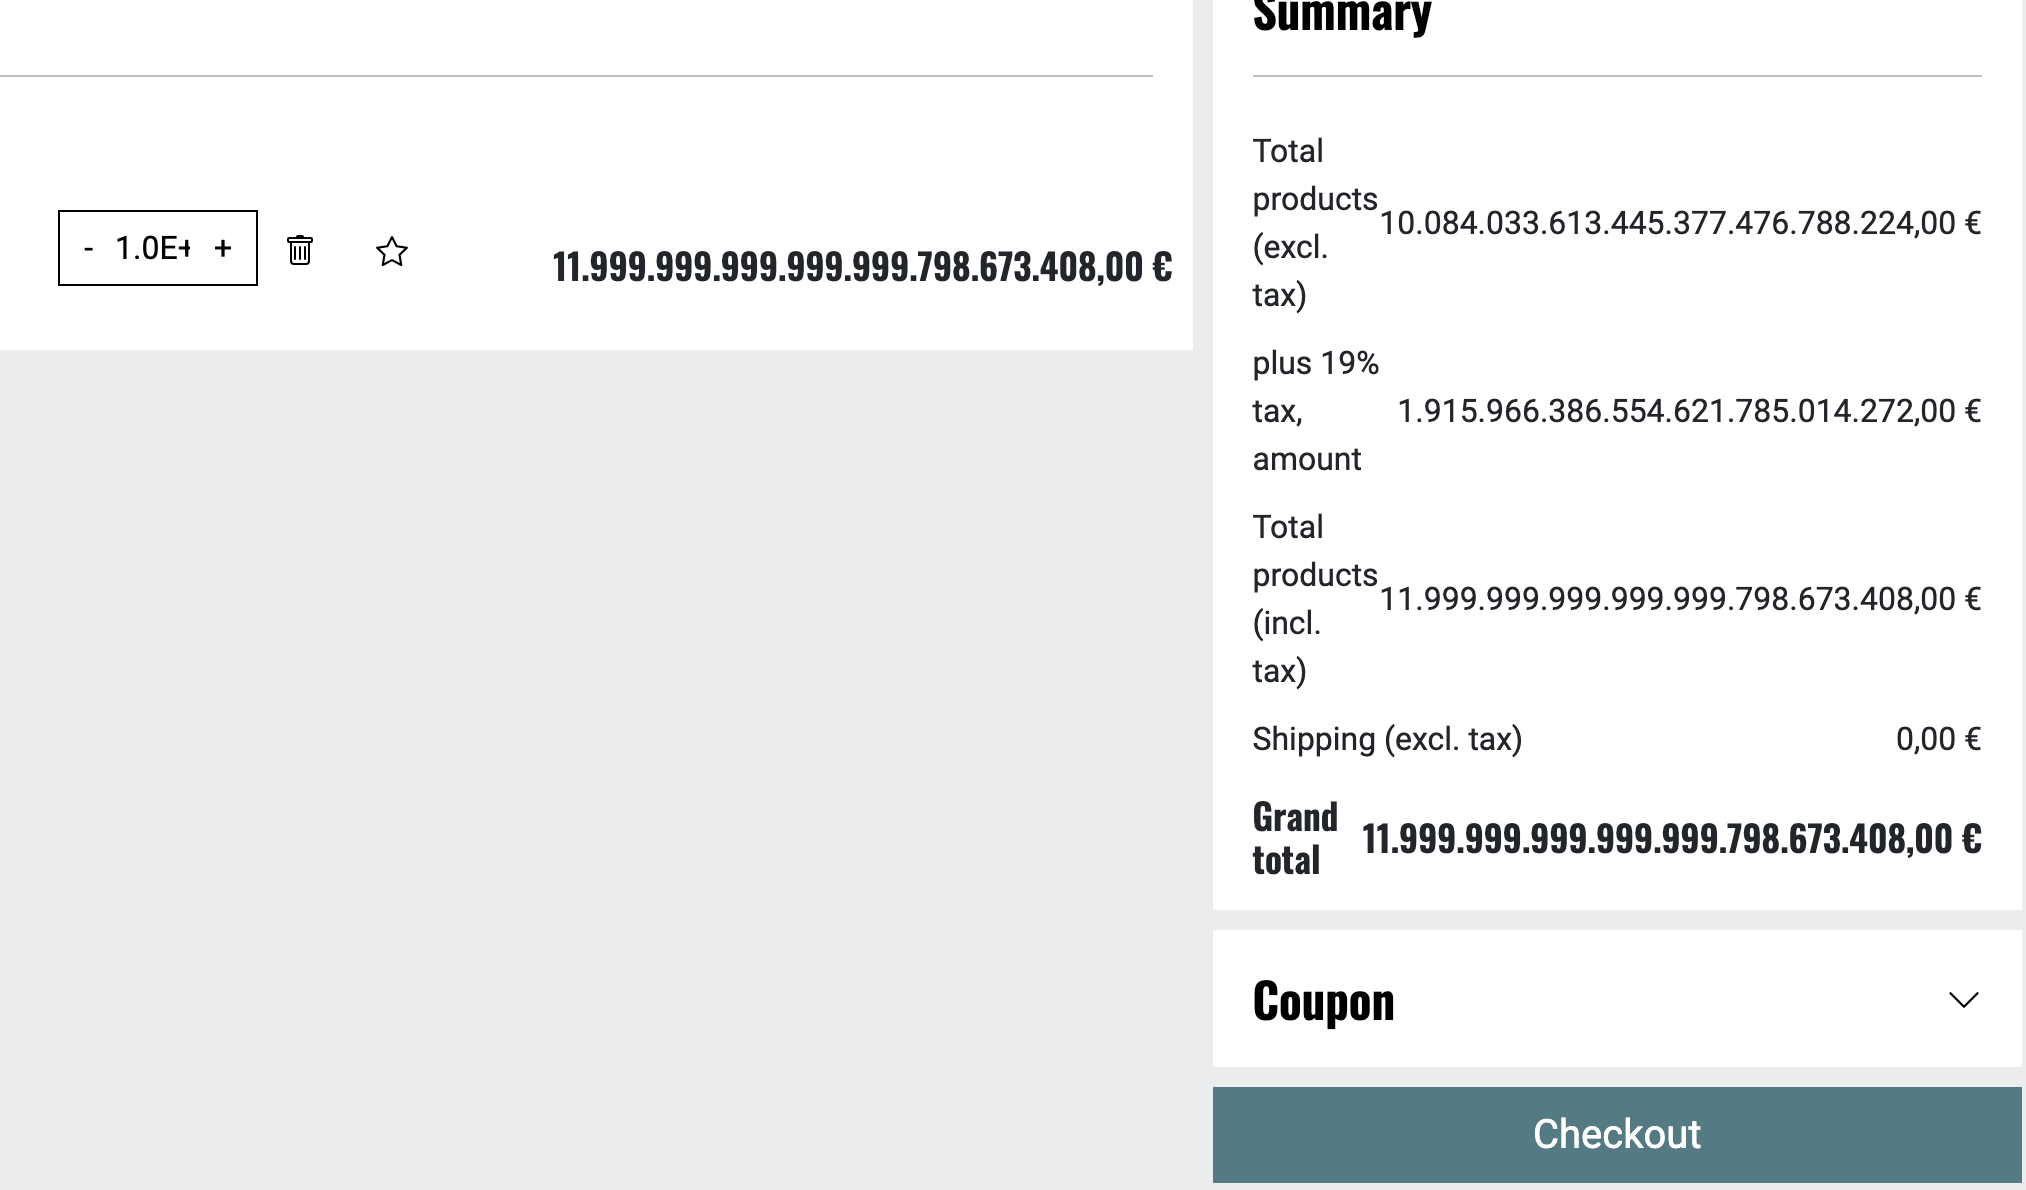Viewport: 2026px width, 1190px height.
Task: Add item to wishlist with star icon
Action: (x=392, y=251)
